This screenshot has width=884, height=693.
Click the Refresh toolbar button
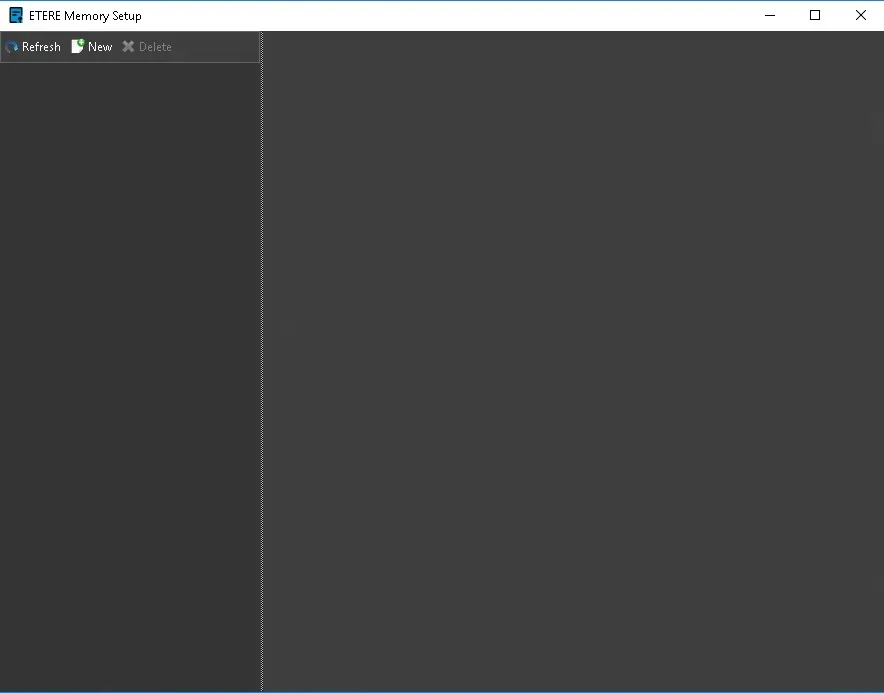pos(33,47)
